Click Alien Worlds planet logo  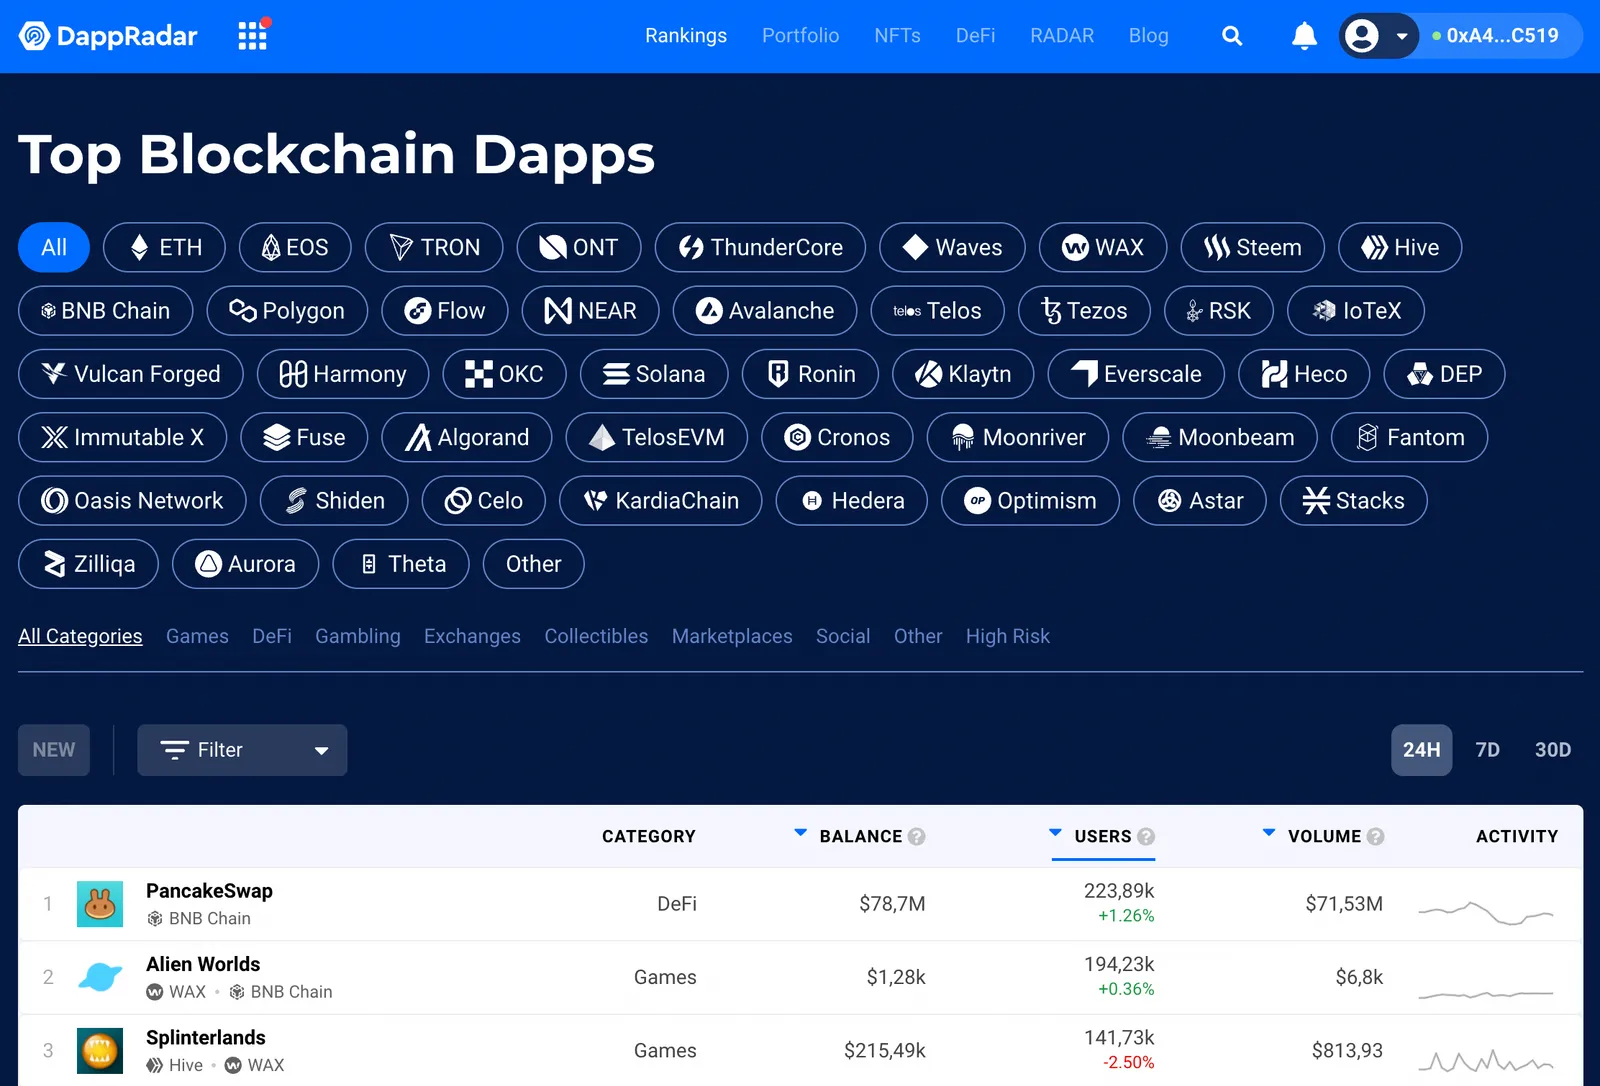100,977
